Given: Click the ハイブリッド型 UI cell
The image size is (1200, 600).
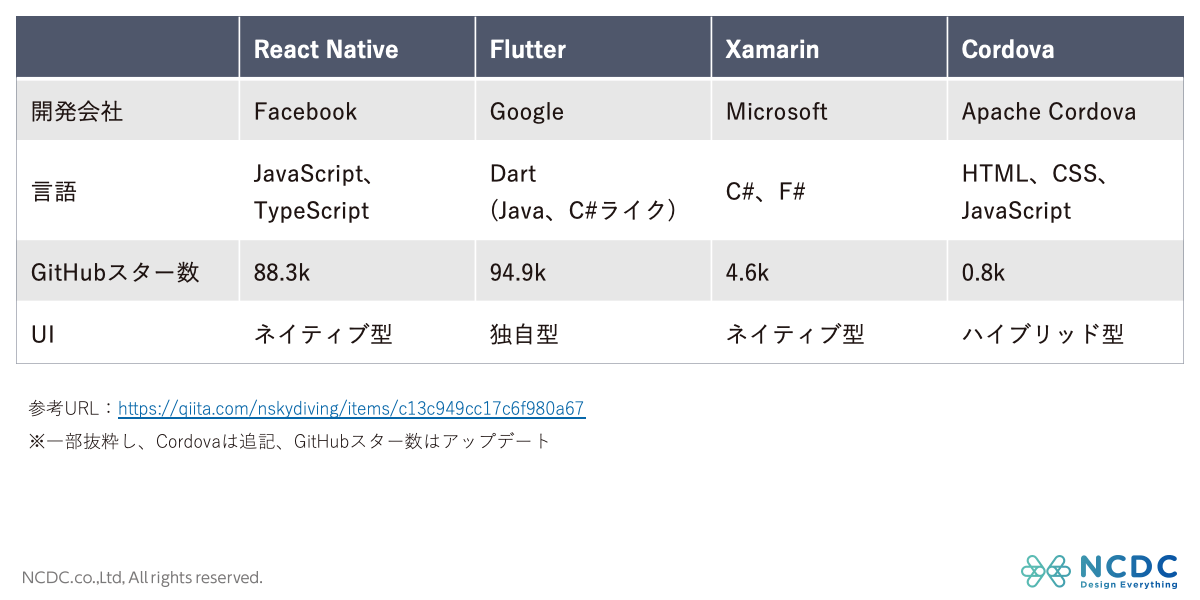Looking at the screenshot, I should [x=1043, y=334].
